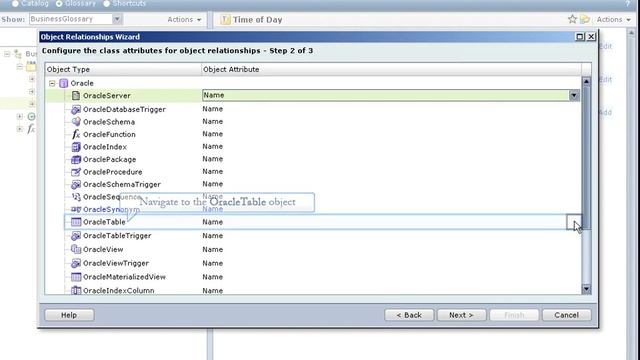The image size is (640, 360).
Task: Open the OracleTable attribute dropdown
Action: (573, 222)
